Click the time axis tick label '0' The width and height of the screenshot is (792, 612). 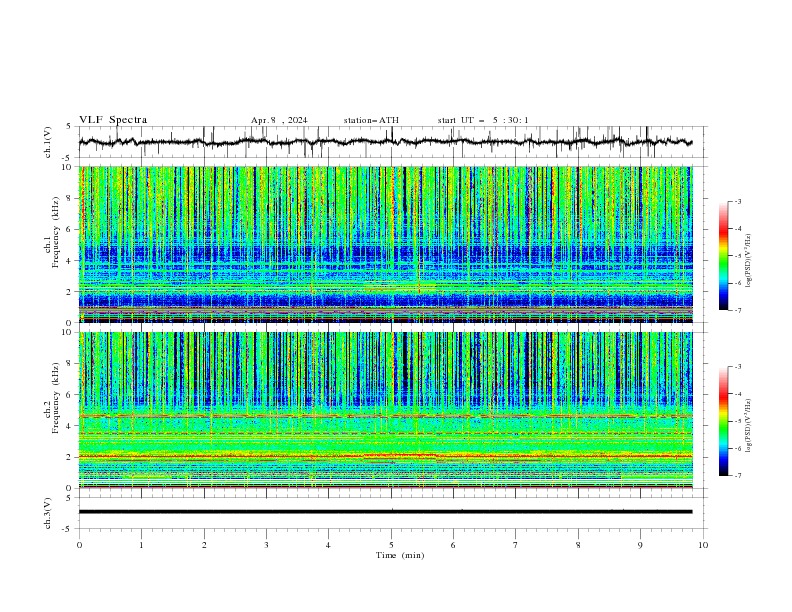pos(79,545)
